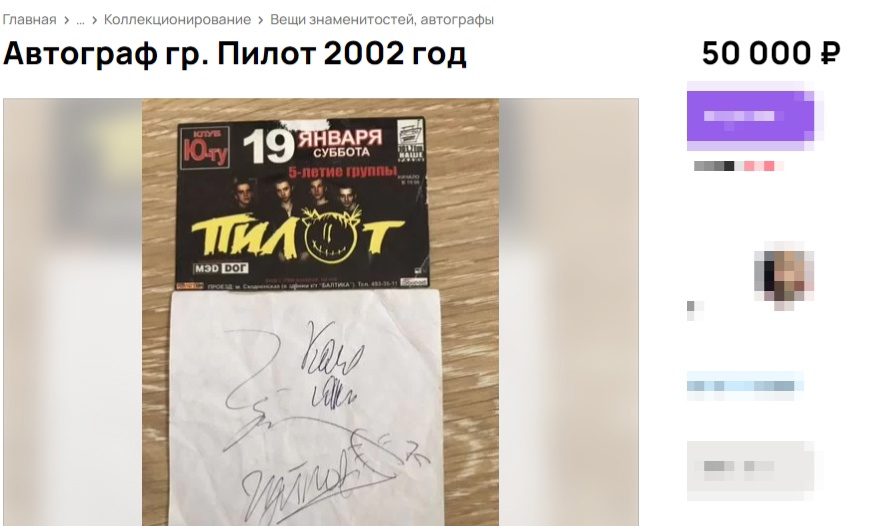This screenshot has height=526, width=872.
Task: Click the Пилот concert ticket in photo
Action: [x=303, y=204]
